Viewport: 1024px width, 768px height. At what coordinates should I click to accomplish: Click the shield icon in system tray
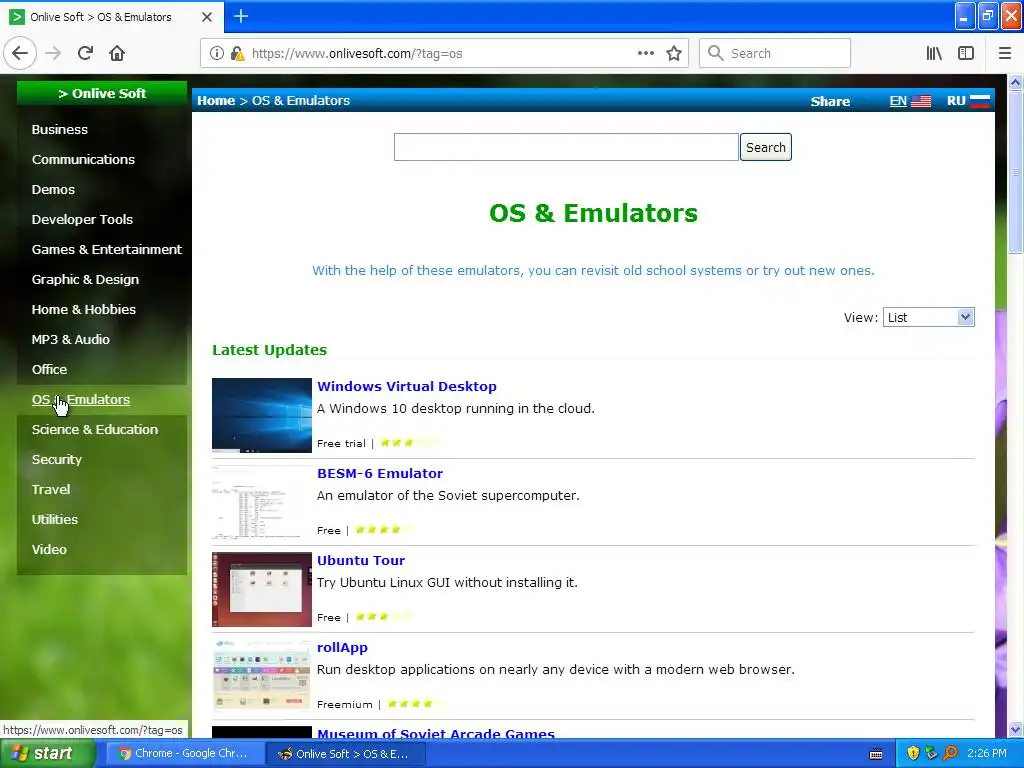tap(913, 753)
